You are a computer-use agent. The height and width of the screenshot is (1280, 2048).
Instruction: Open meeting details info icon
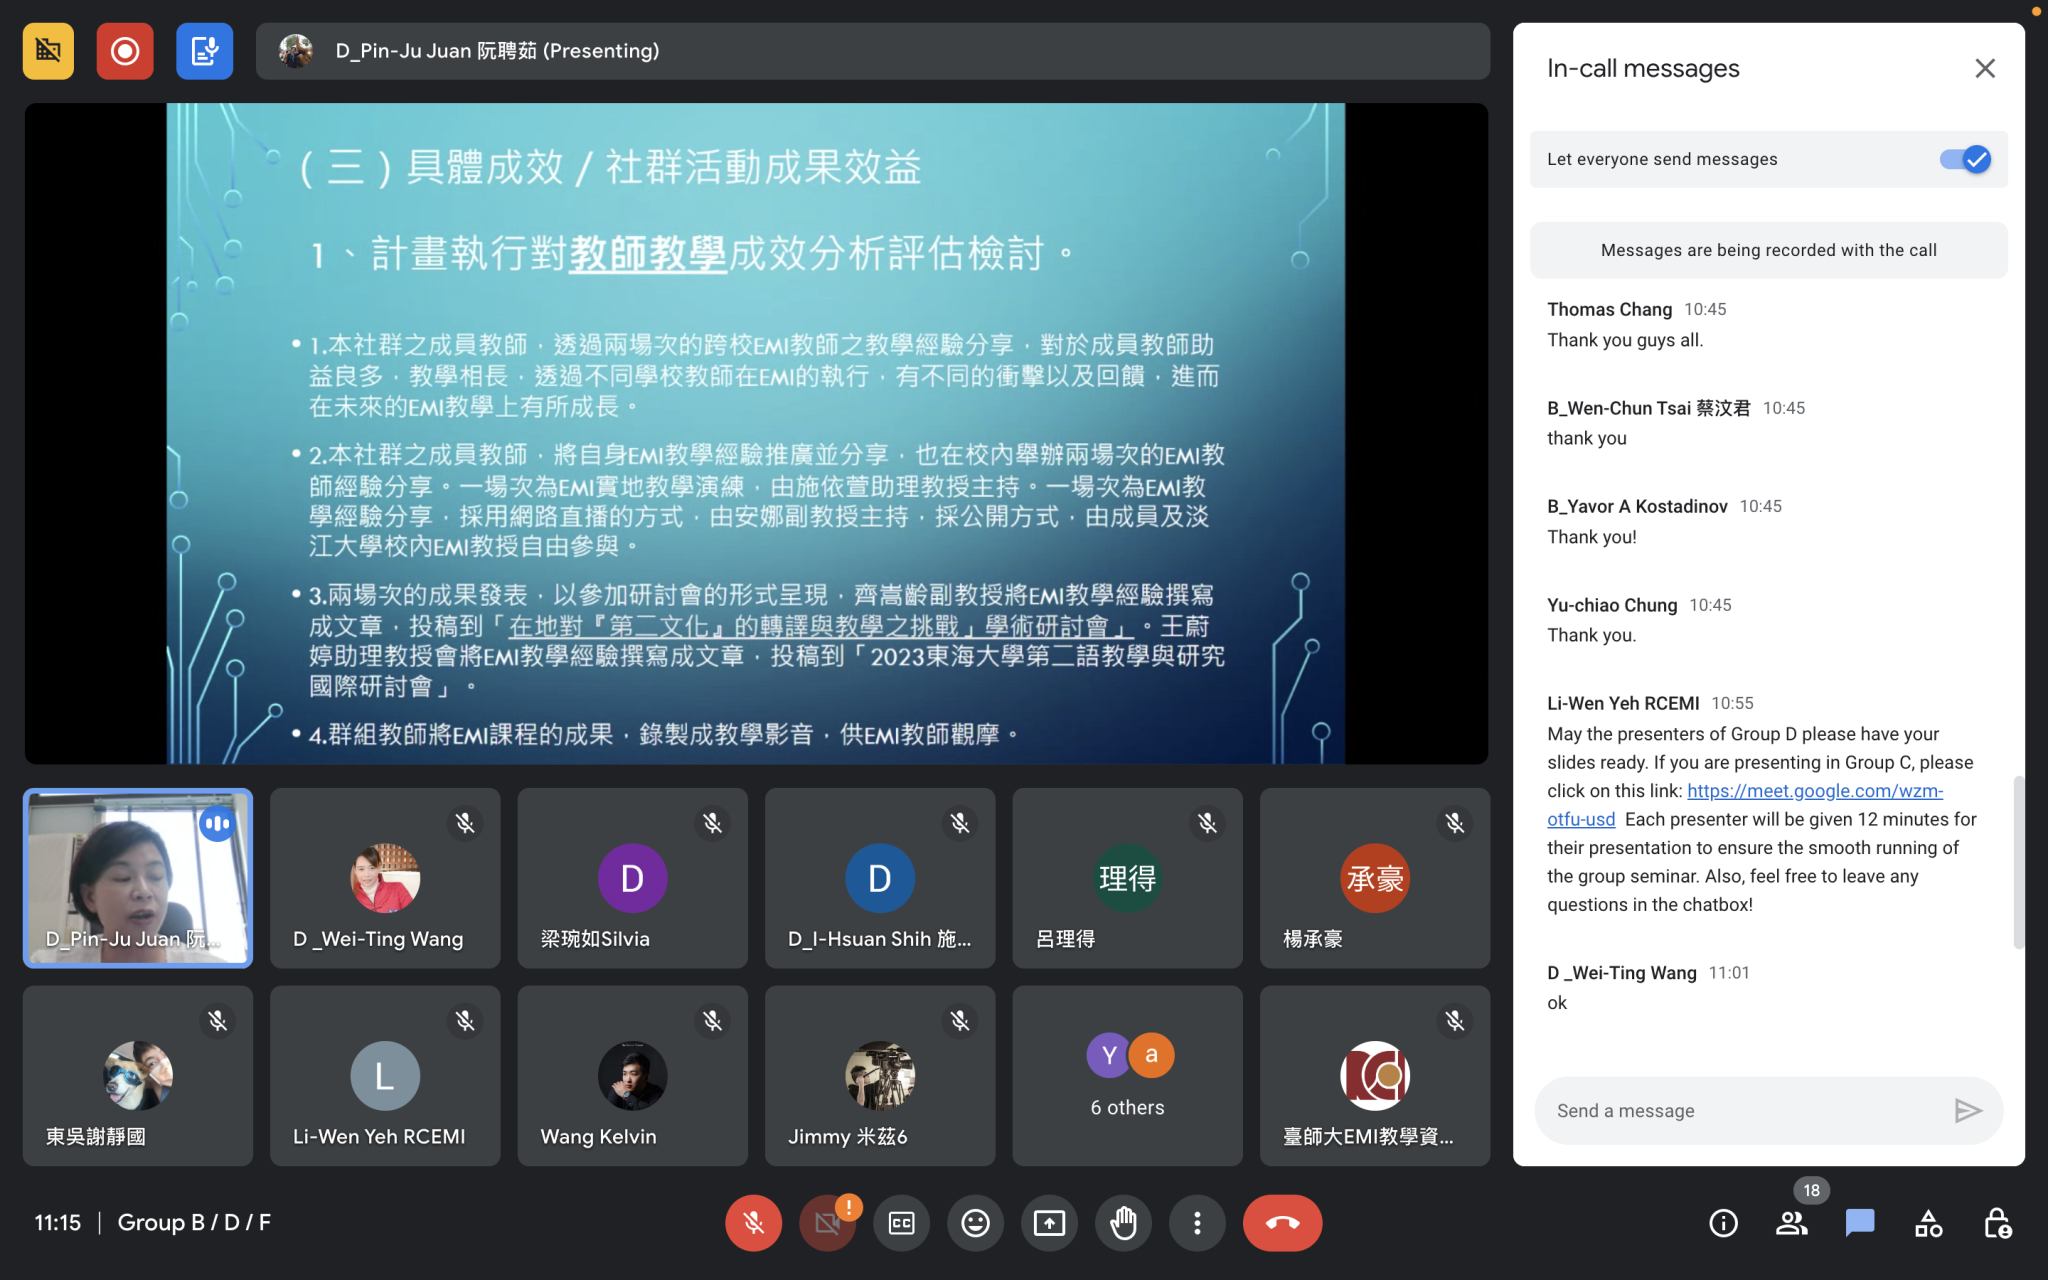(1723, 1223)
